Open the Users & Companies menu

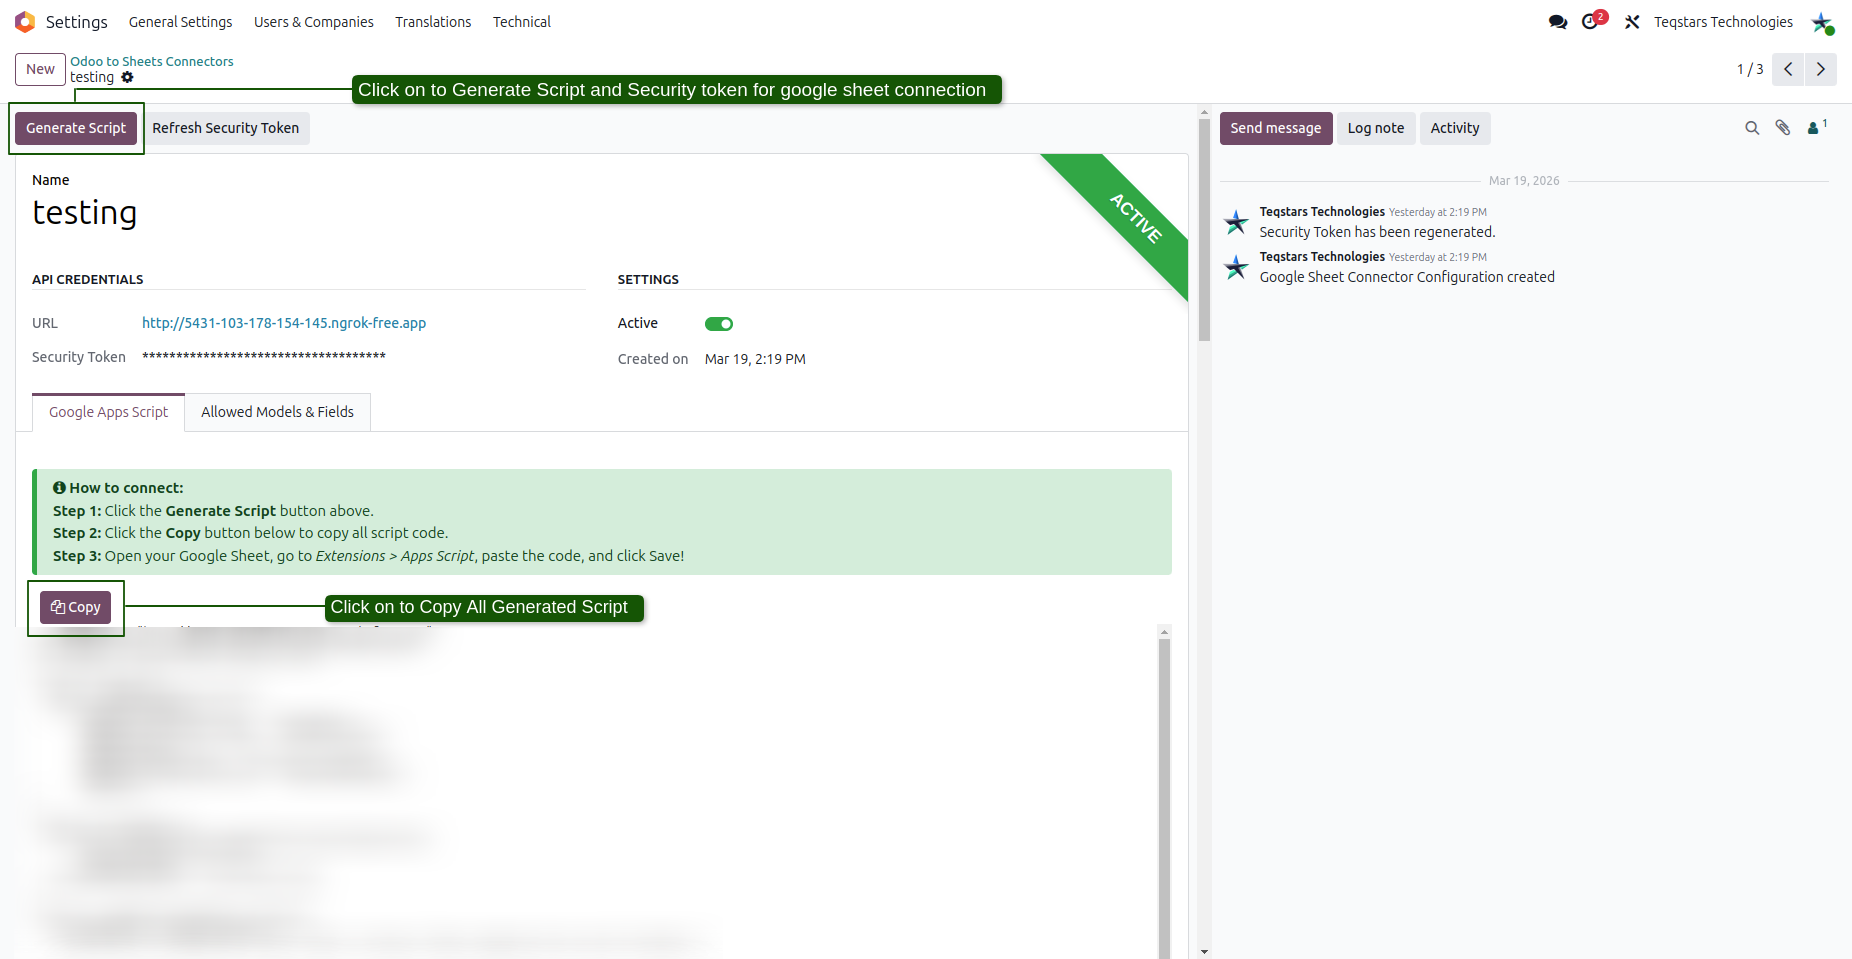pyautogui.click(x=314, y=22)
